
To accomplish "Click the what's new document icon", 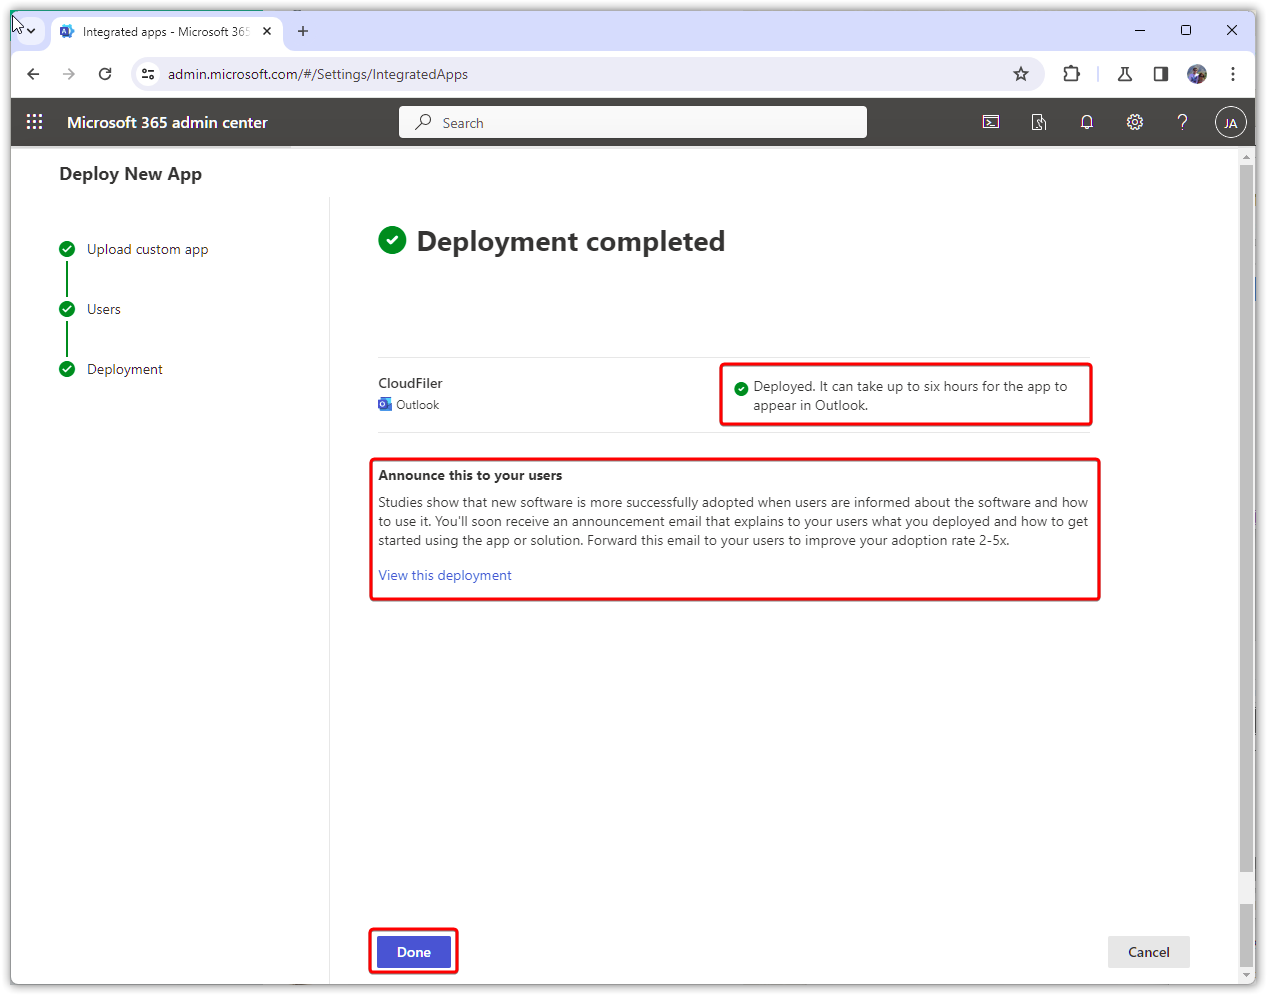I will click(x=1038, y=122).
